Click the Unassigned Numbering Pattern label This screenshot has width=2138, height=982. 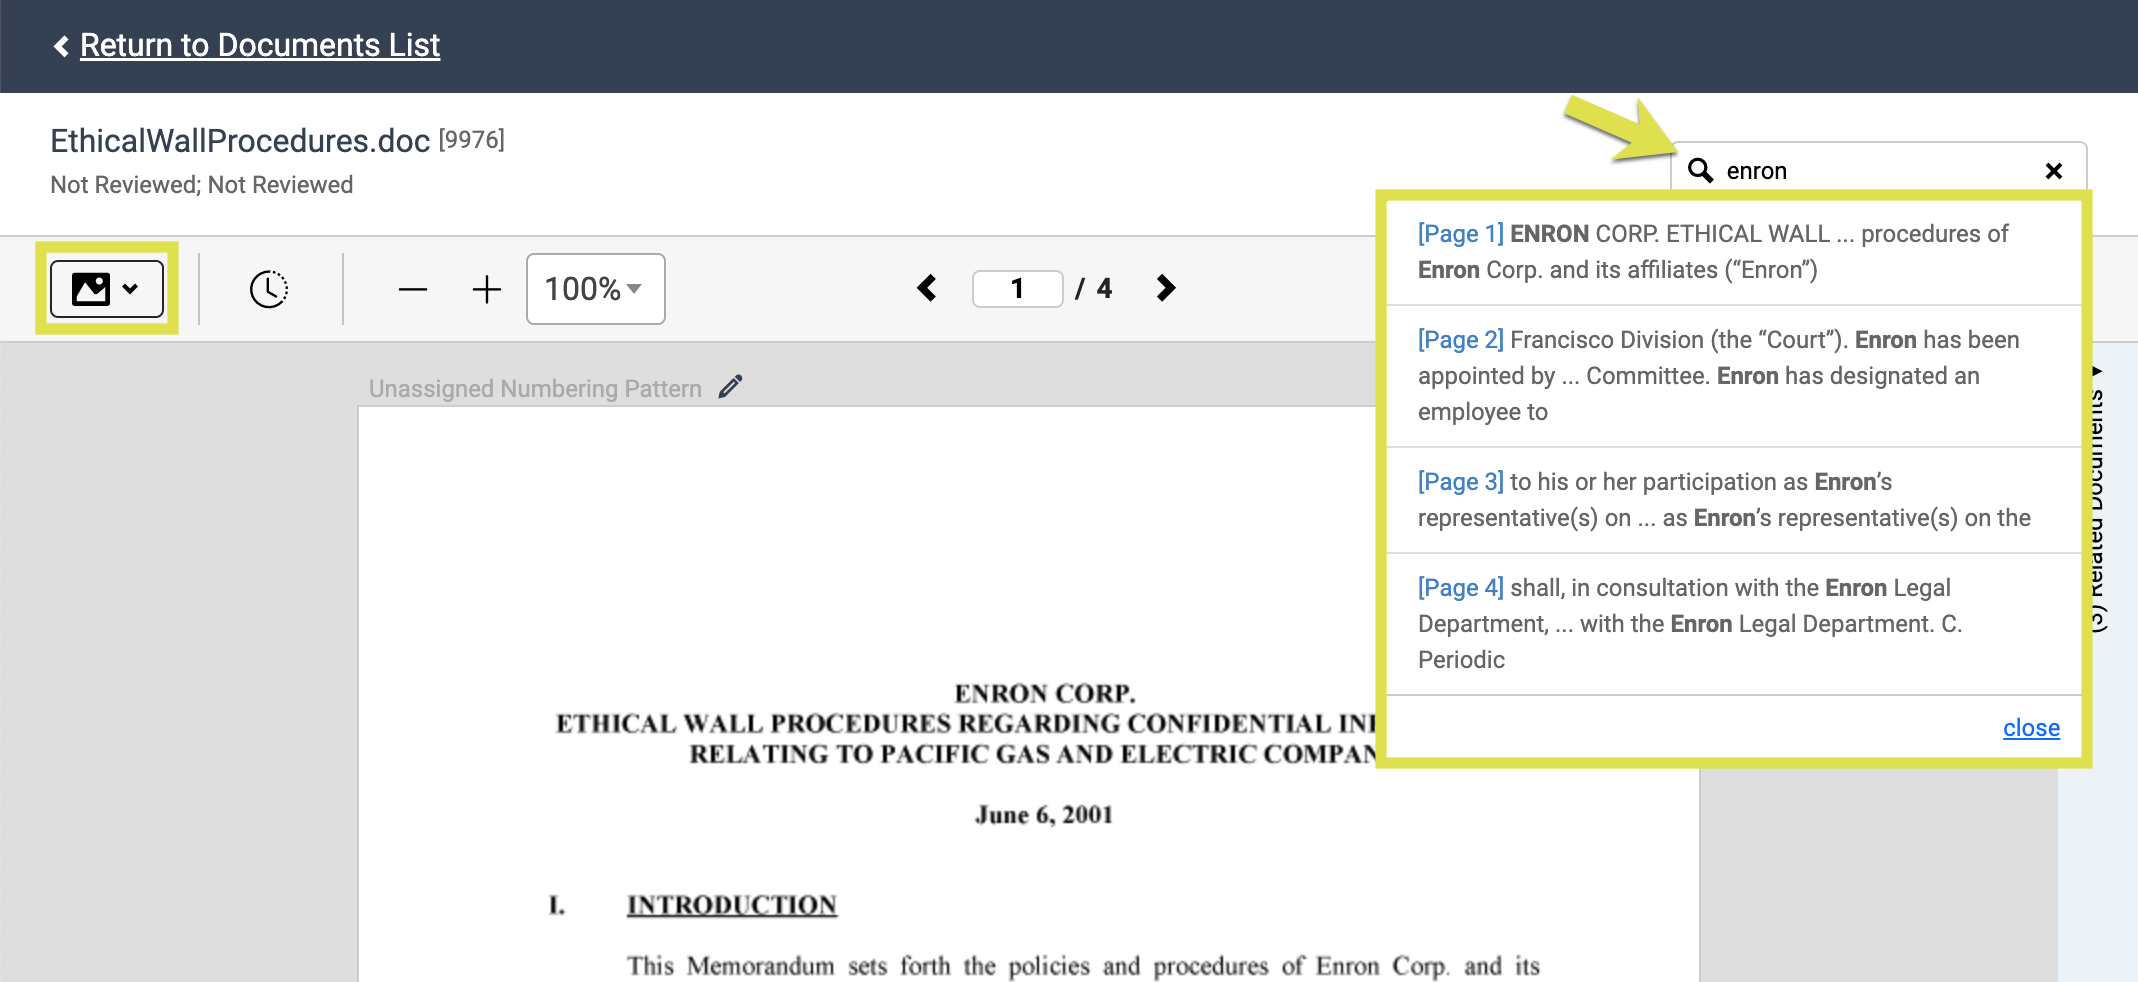[535, 389]
